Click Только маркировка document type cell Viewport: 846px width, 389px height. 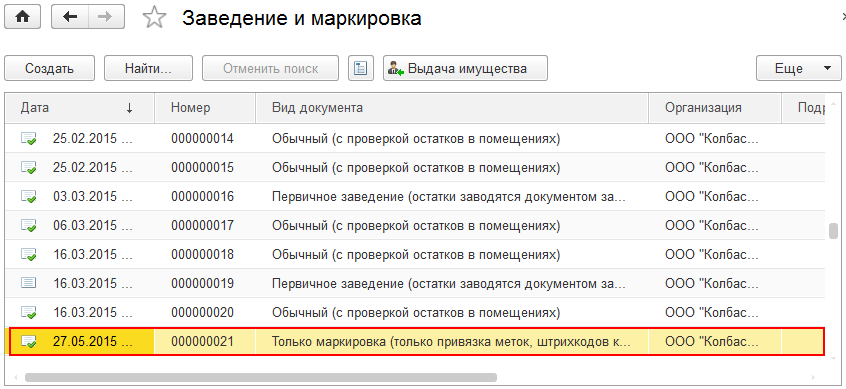pos(452,341)
